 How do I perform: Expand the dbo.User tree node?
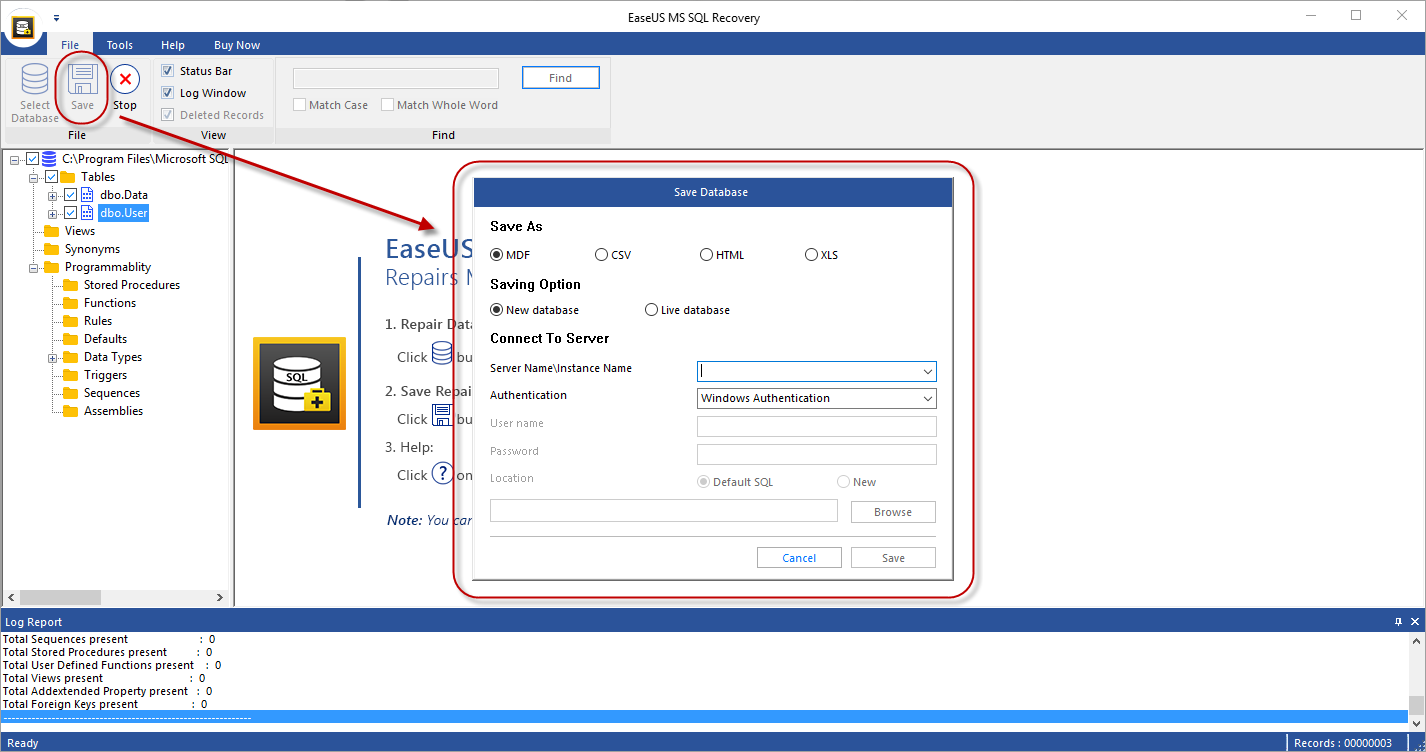coord(52,213)
